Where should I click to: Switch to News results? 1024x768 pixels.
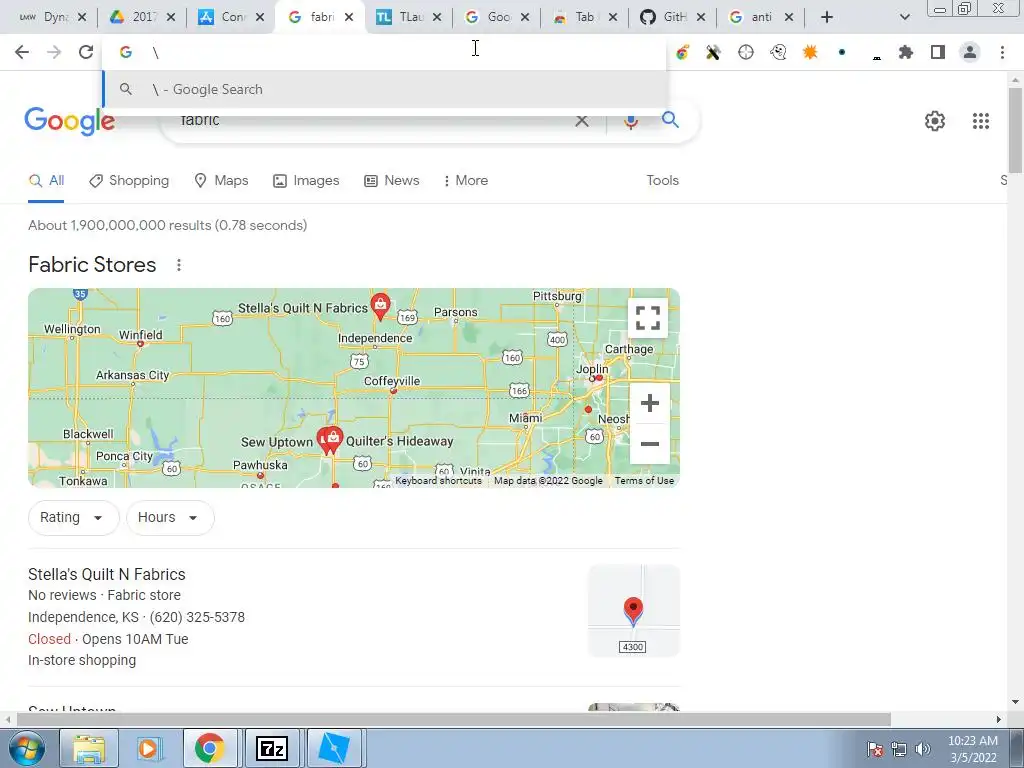(391, 180)
